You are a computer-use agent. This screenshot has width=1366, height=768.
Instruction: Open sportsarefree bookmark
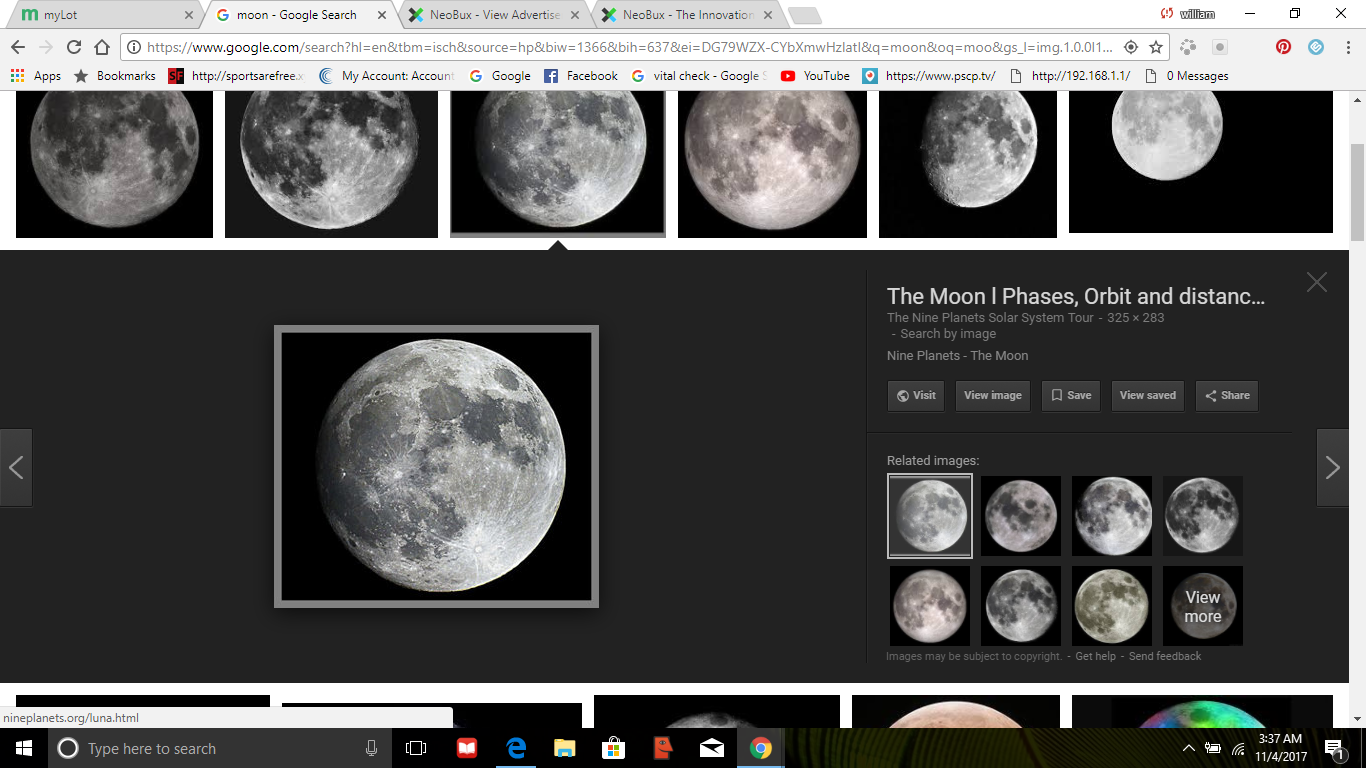[237, 76]
